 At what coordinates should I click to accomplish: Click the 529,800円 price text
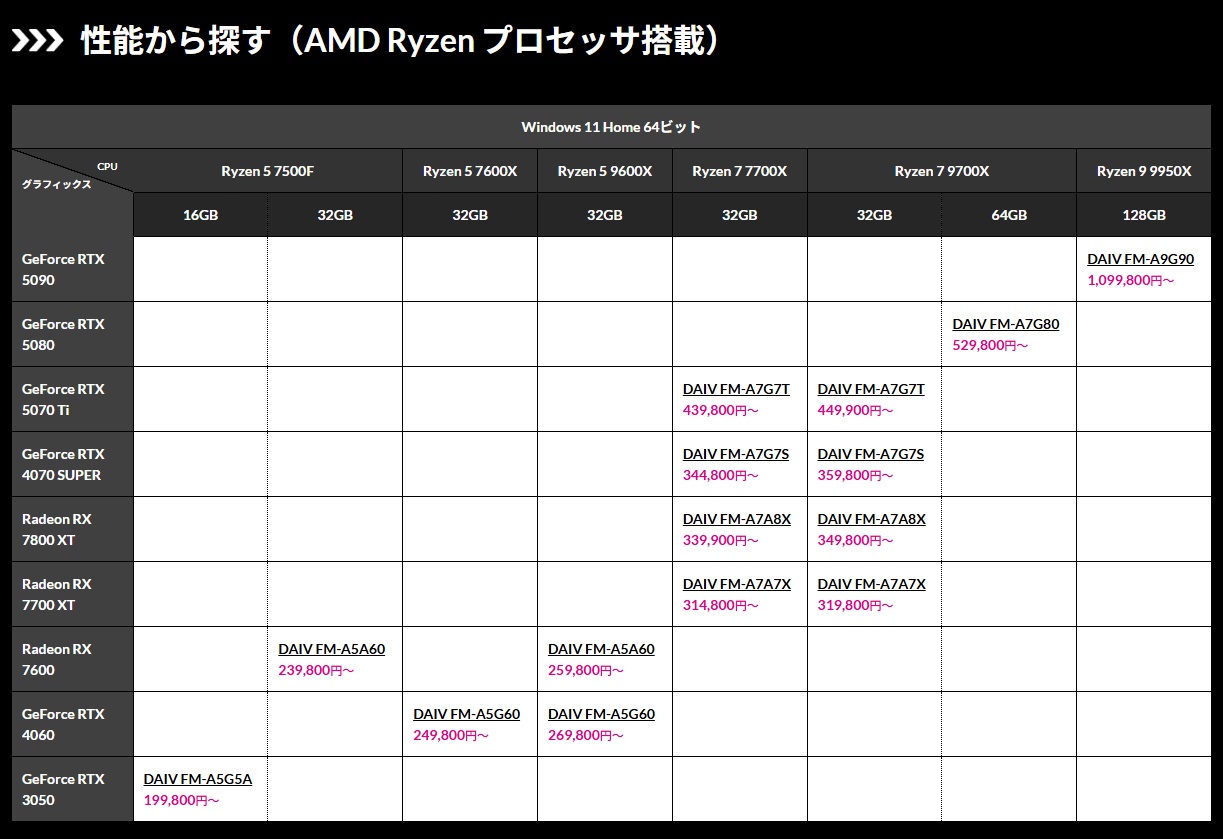click(990, 346)
